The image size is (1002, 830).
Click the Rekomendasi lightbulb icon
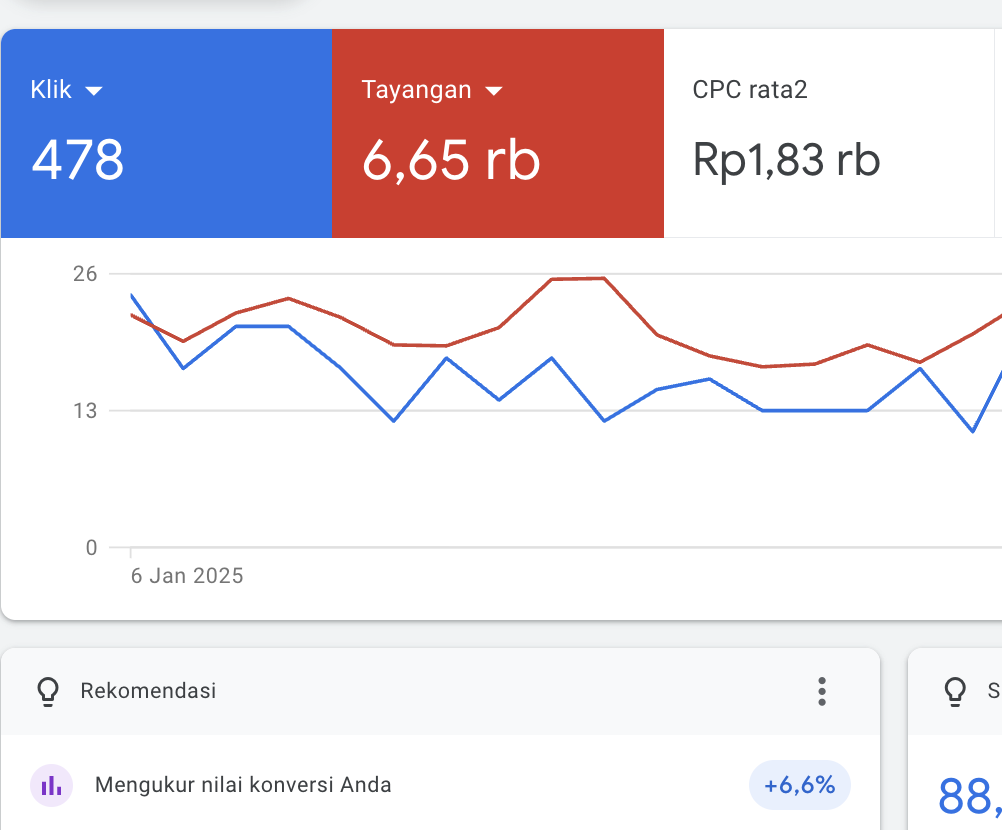[47, 691]
